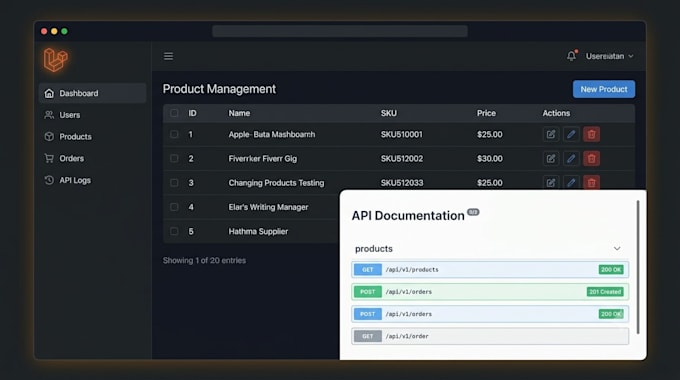Click the yellow minimize window button
Screen dimensions: 680x380
click(54, 31)
